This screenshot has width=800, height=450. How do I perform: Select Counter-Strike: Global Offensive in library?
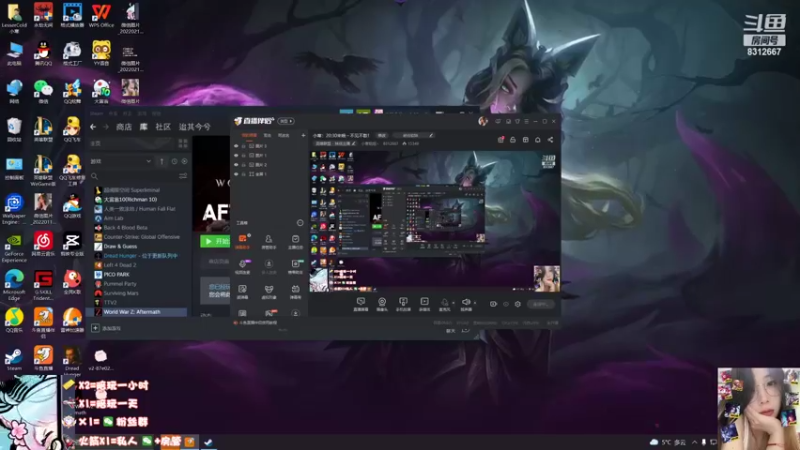[x=137, y=237]
